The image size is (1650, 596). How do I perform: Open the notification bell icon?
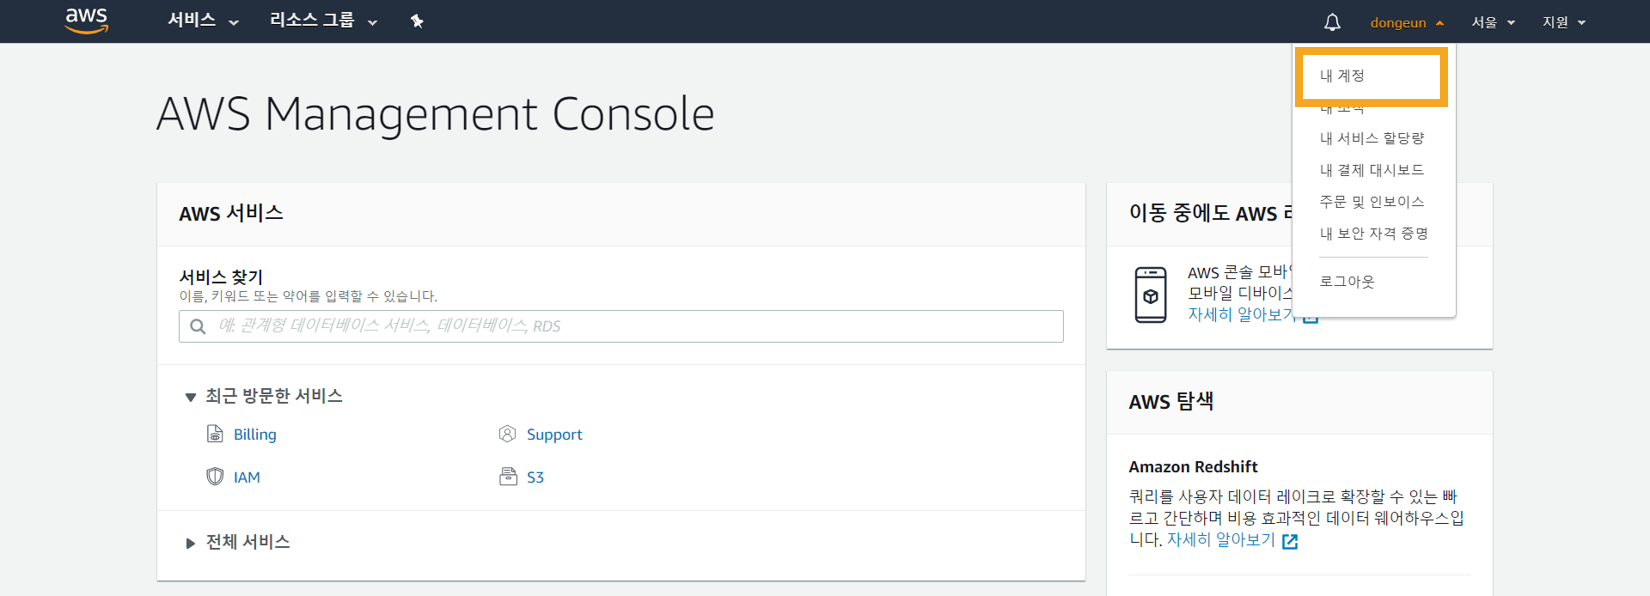[1332, 22]
